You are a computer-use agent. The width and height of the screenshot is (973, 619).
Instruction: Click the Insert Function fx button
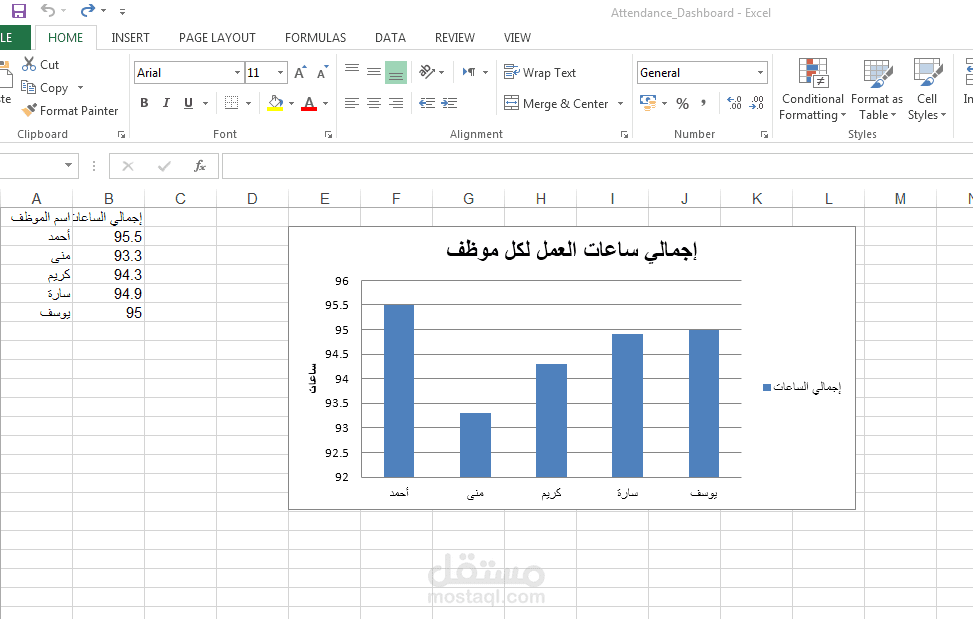[x=200, y=166]
